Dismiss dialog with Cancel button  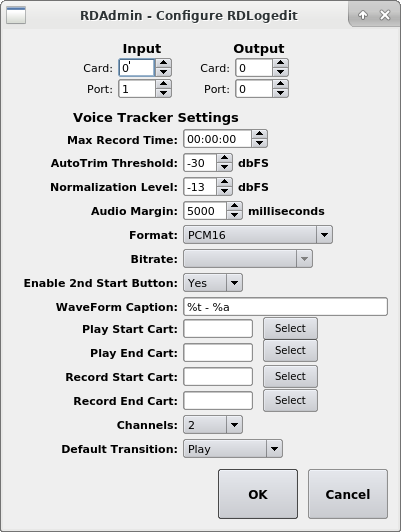coord(348,494)
